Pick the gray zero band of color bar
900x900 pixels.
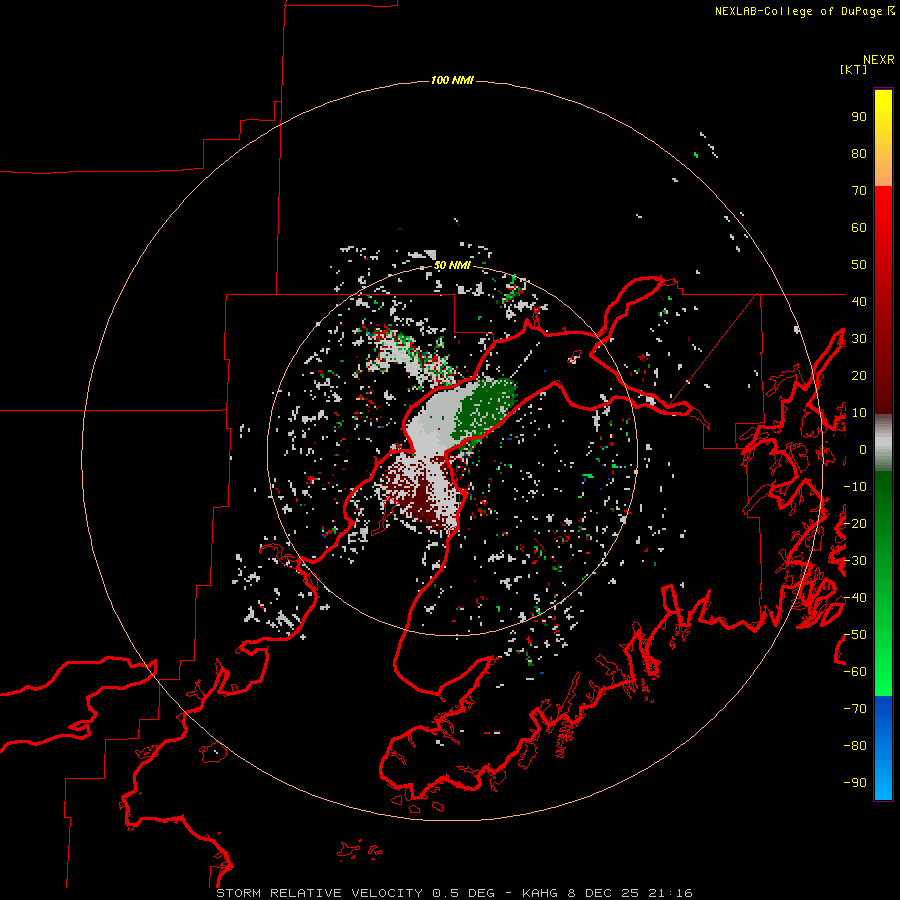click(x=883, y=443)
